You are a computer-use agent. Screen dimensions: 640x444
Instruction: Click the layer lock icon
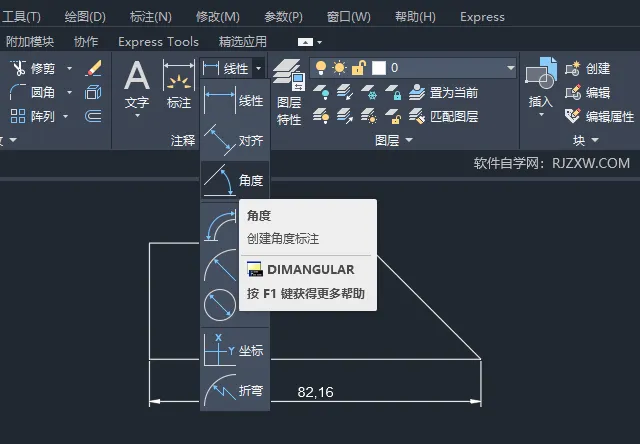393,92
